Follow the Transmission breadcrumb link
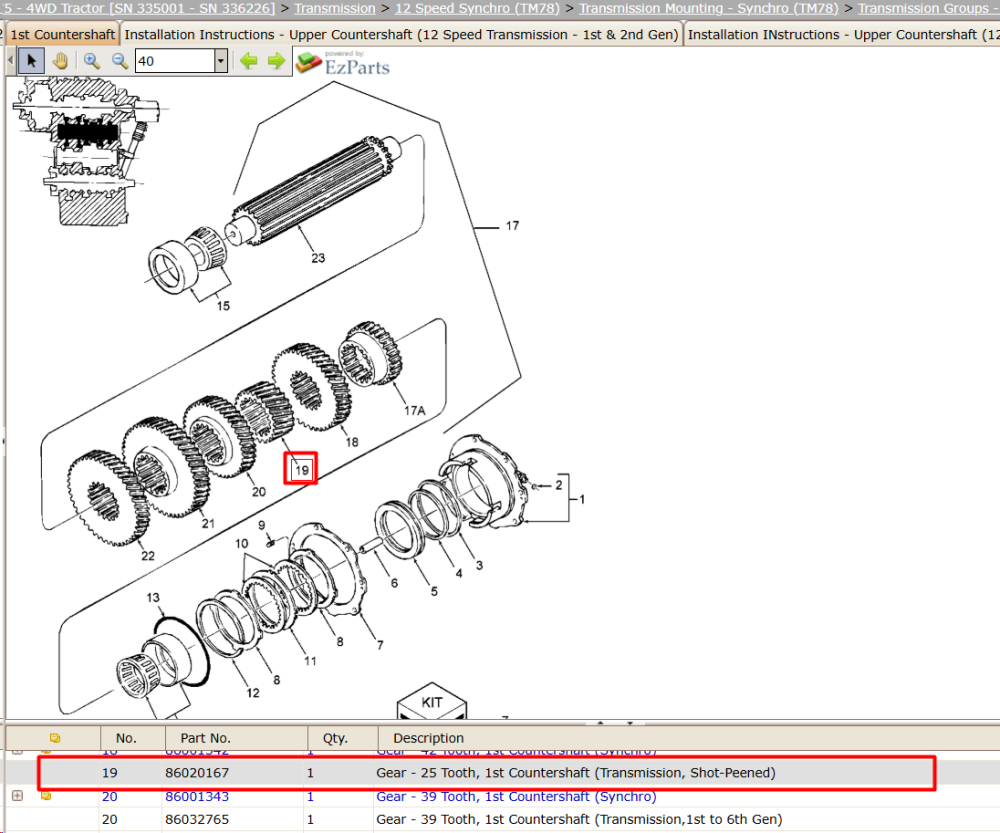 334,8
